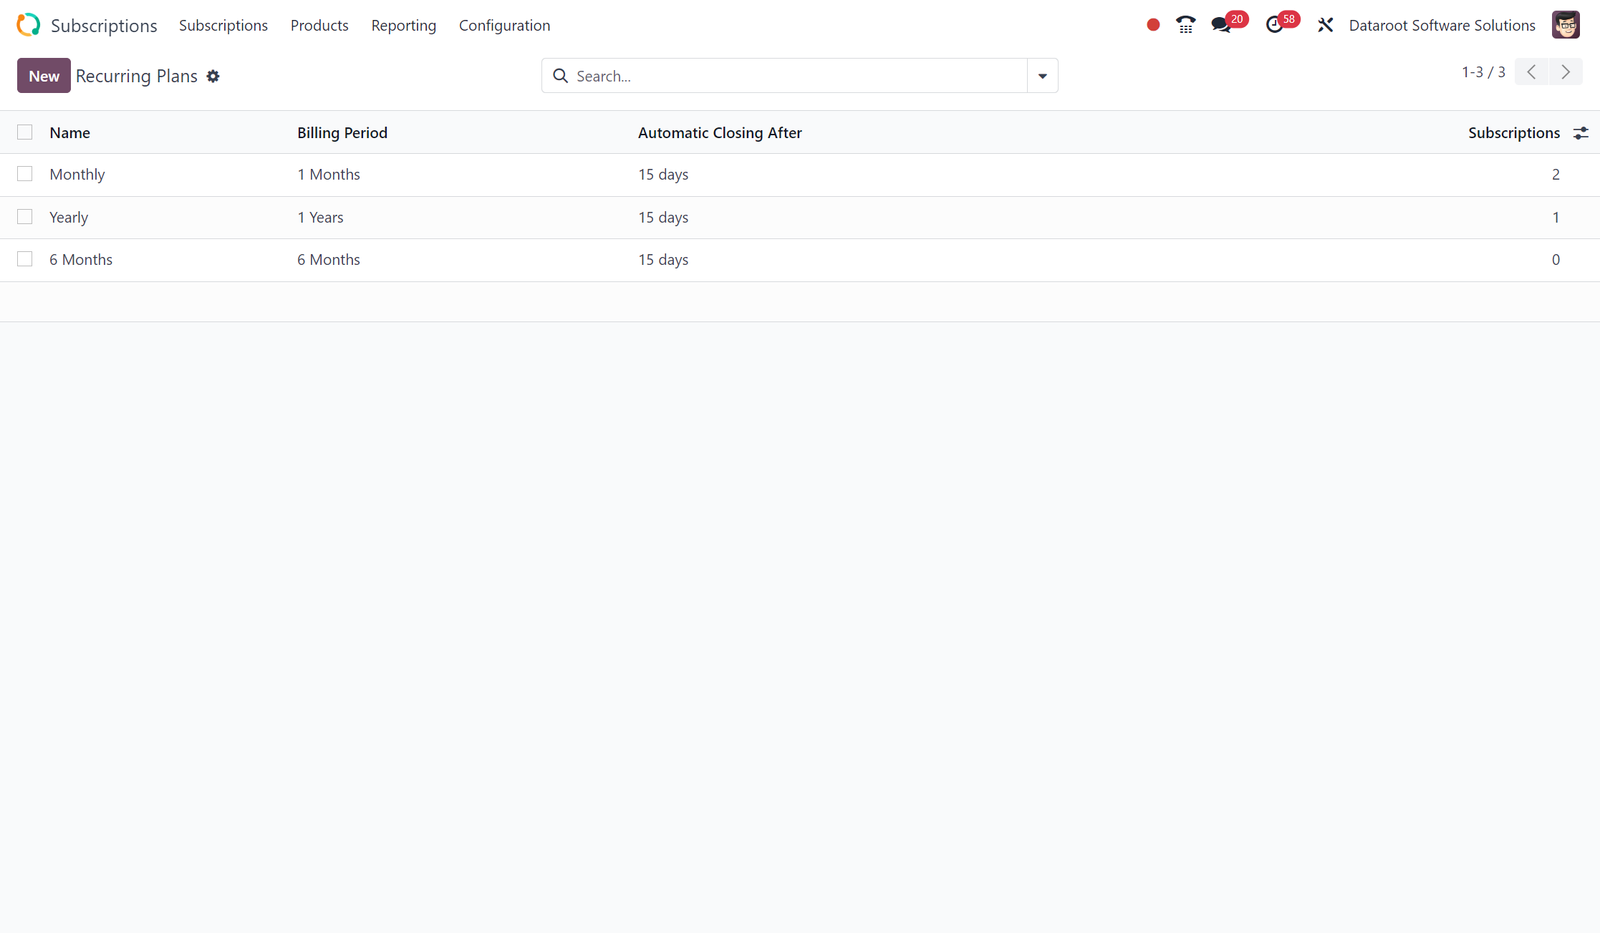This screenshot has width=1600, height=933.
Task: Click the Monthly row 15 days cell
Action: point(664,175)
